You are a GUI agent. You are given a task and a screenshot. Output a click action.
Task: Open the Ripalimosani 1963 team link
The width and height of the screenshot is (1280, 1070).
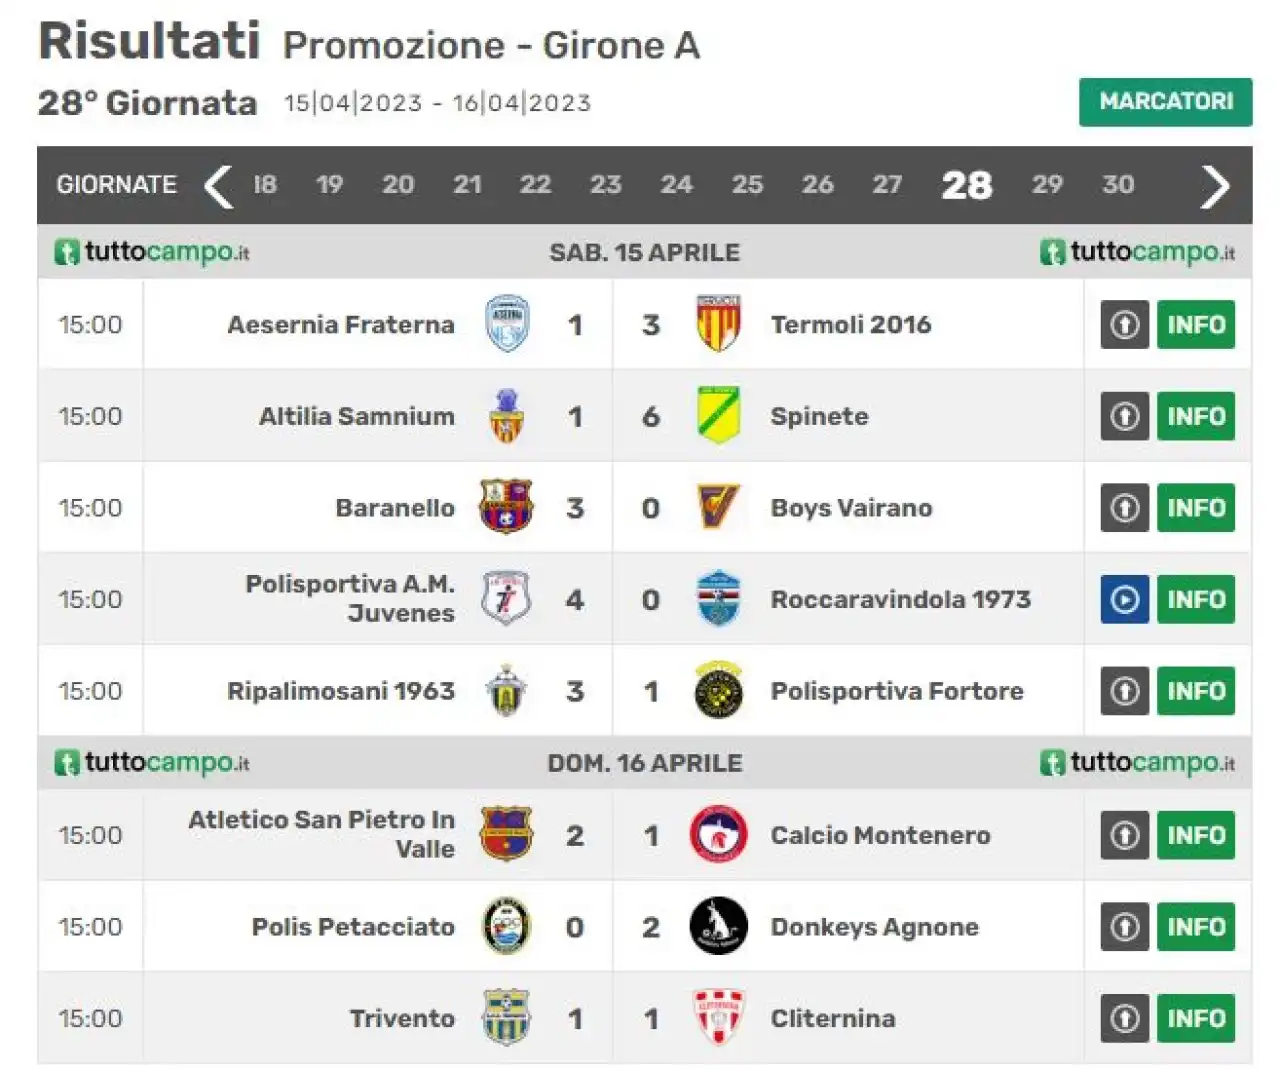click(341, 691)
